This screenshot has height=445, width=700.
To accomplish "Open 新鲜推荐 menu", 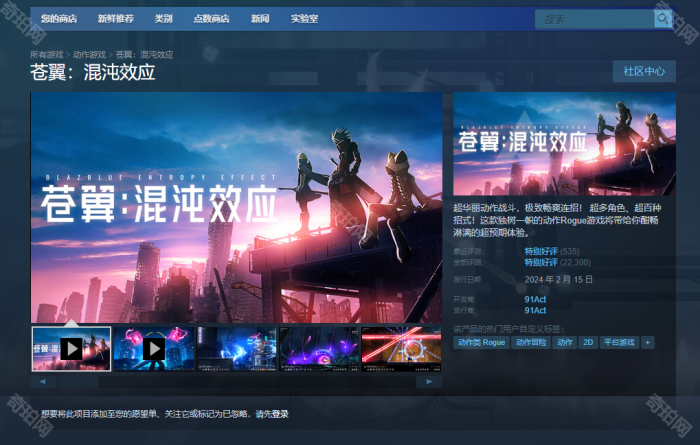I will pos(116,19).
